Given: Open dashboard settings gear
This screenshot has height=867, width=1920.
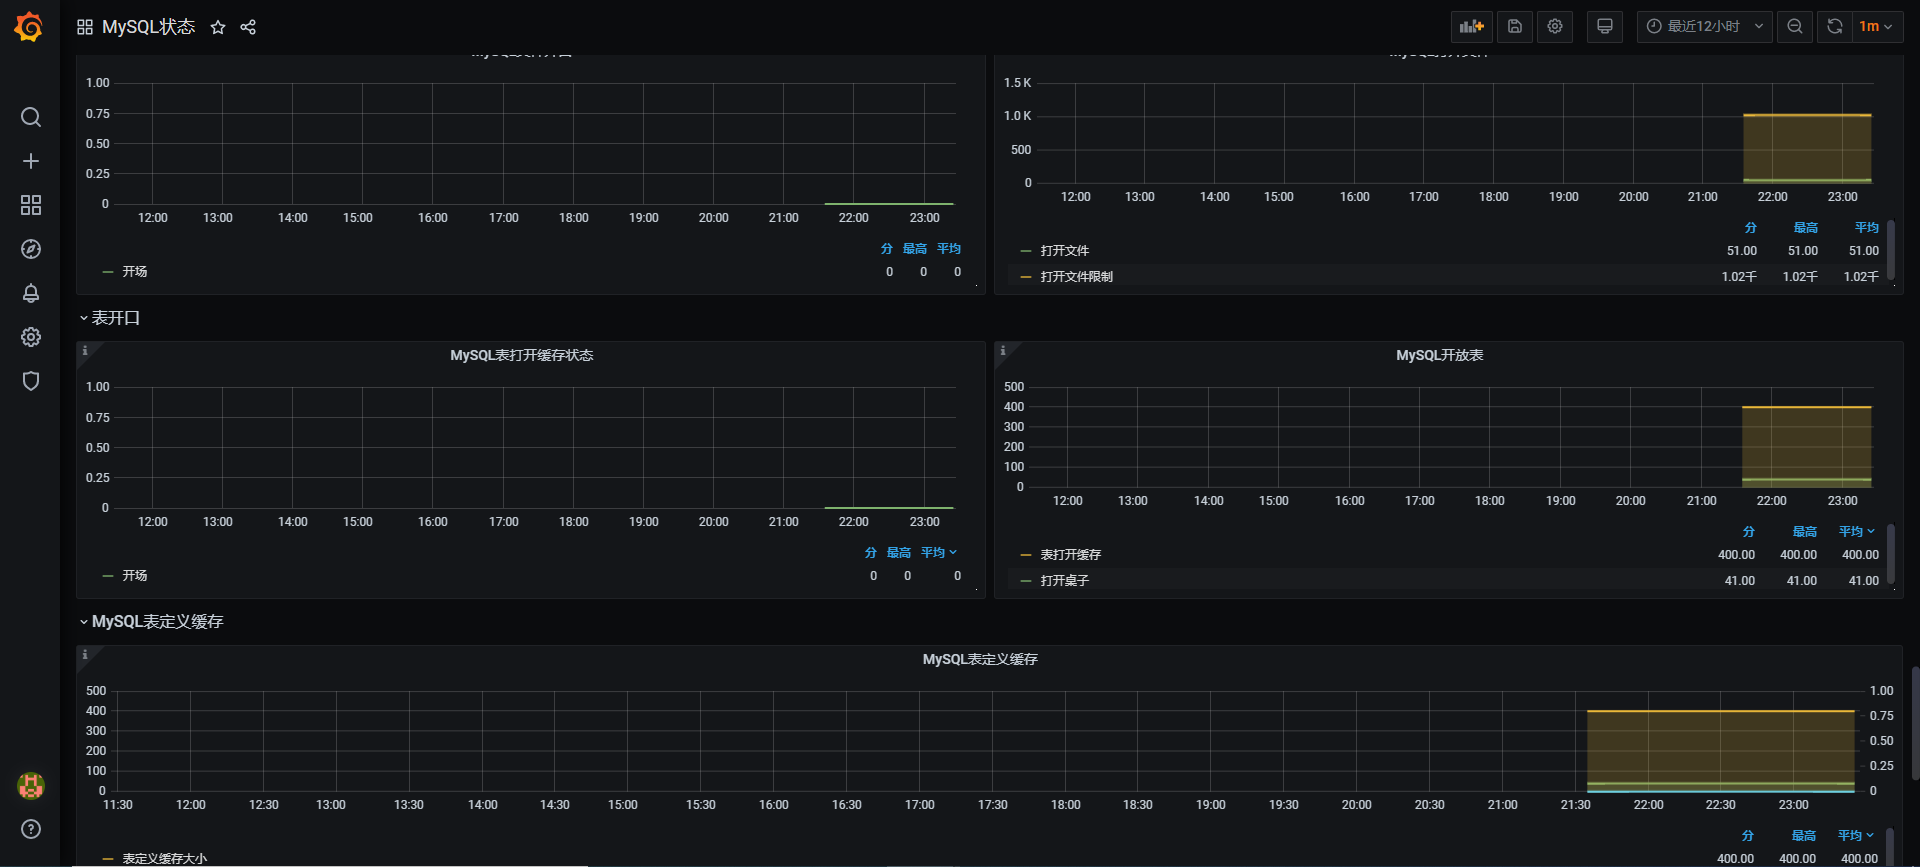Looking at the screenshot, I should pyautogui.click(x=1555, y=26).
